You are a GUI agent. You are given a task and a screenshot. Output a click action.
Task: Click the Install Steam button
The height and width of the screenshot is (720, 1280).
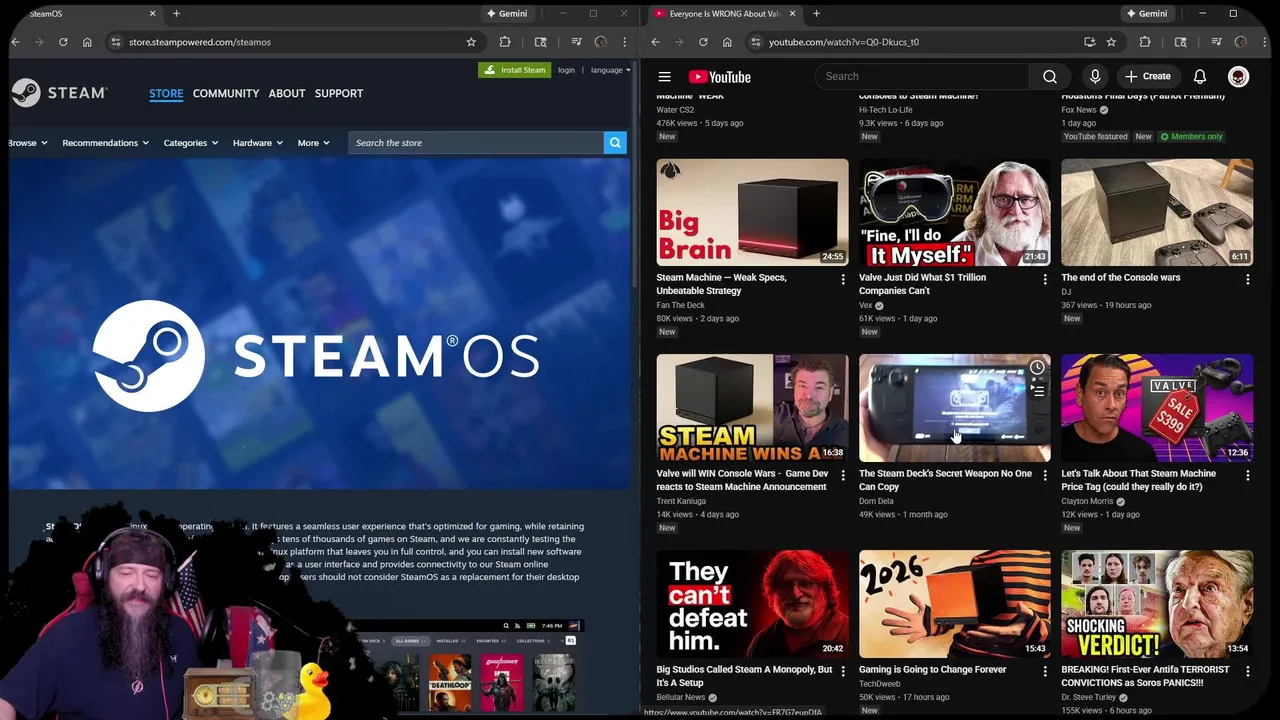pos(514,70)
